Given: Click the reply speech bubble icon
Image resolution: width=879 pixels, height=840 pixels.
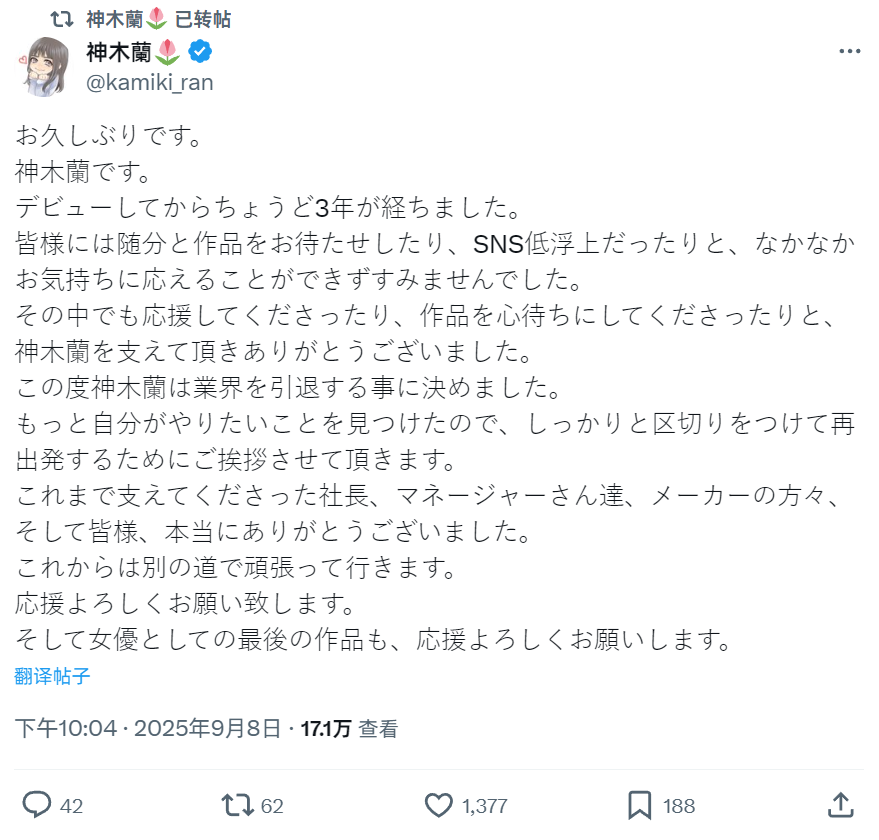Looking at the screenshot, I should pos(37,805).
